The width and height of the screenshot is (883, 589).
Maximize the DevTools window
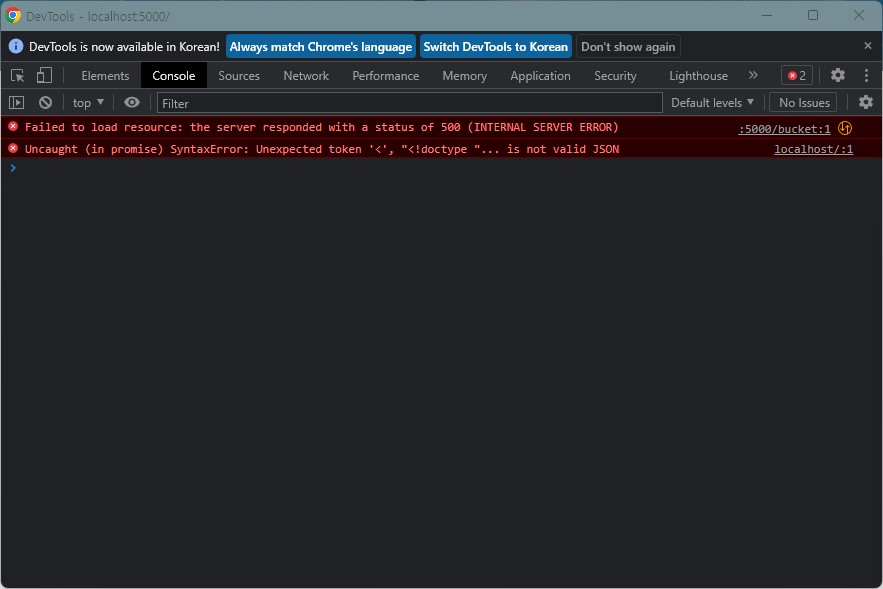point(813,15)
